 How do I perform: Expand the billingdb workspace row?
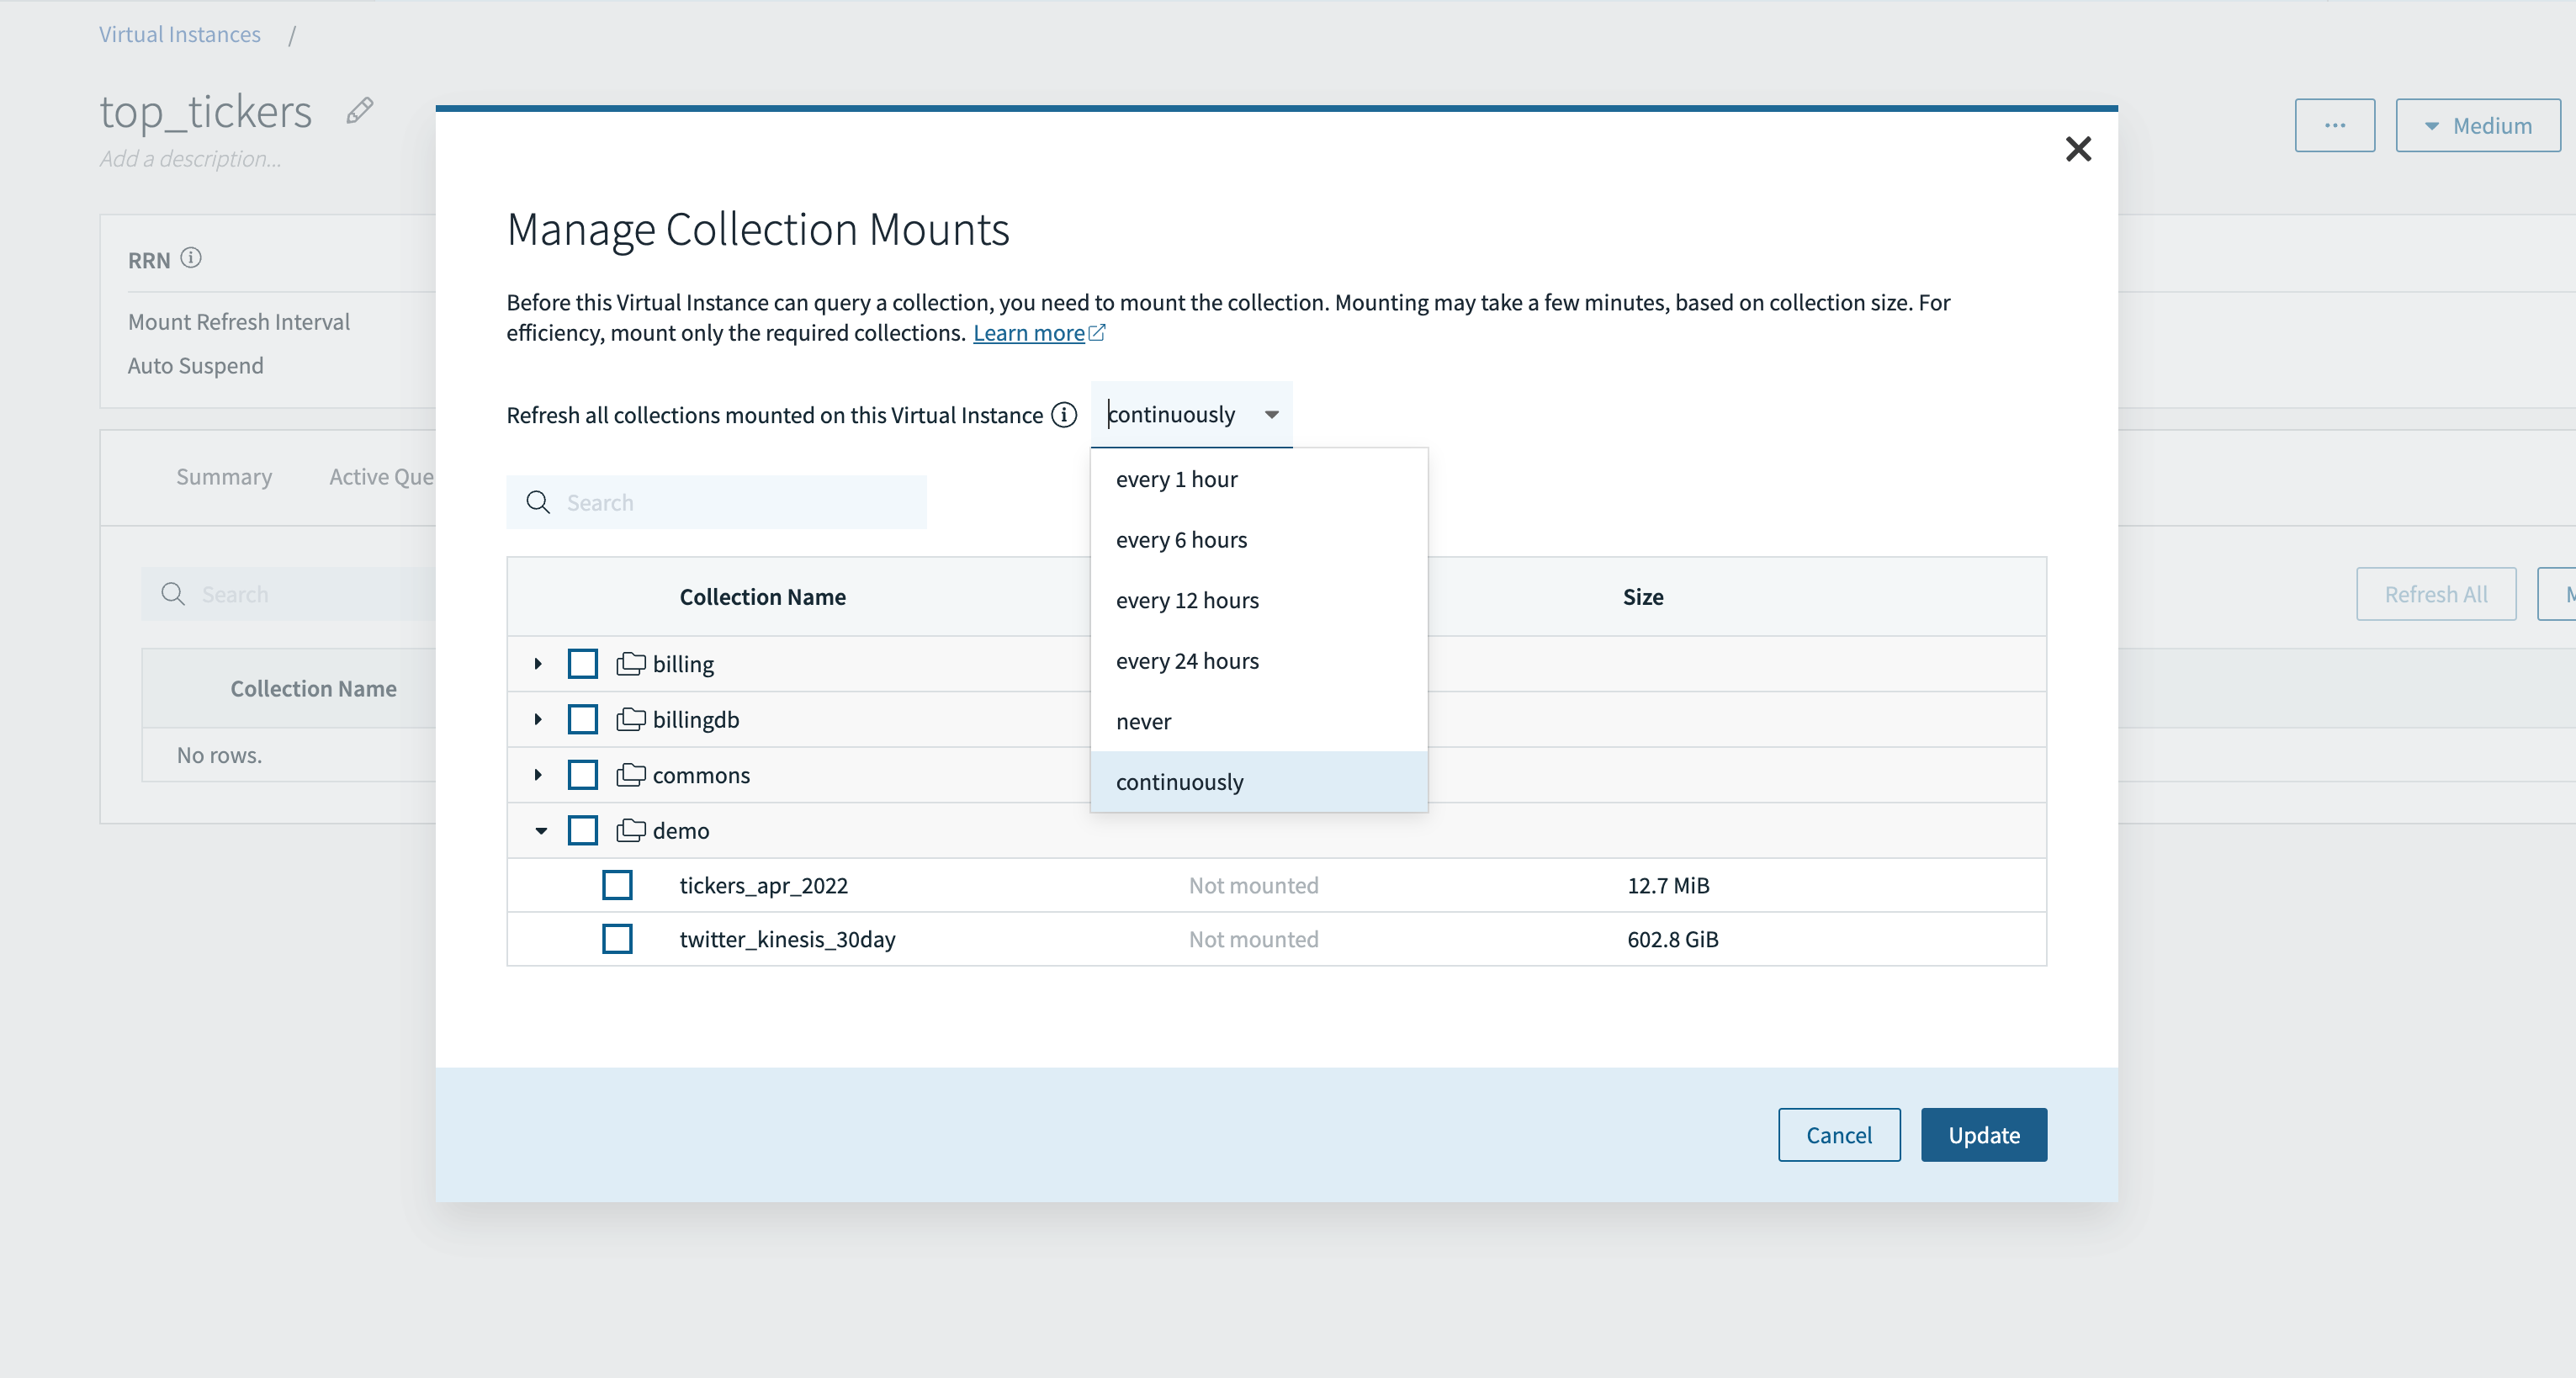tap(538, 719)
